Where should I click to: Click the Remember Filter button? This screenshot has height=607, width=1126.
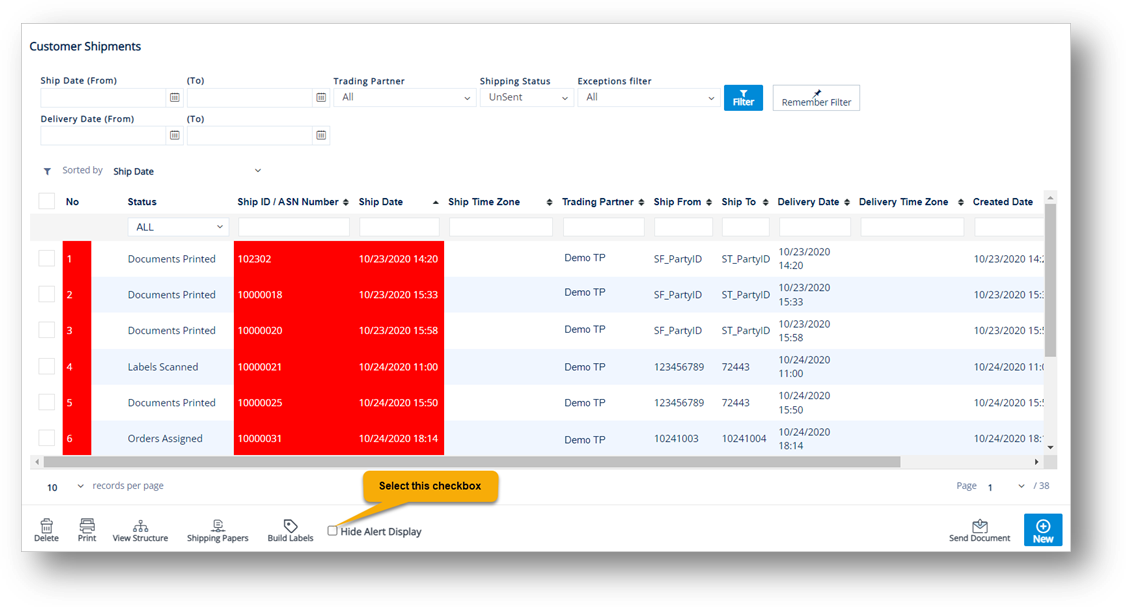click(816, 97)
